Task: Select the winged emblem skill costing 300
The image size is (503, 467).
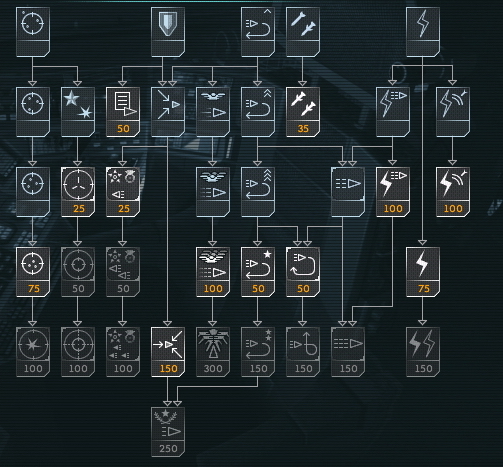Action: (x=213, y=352)
